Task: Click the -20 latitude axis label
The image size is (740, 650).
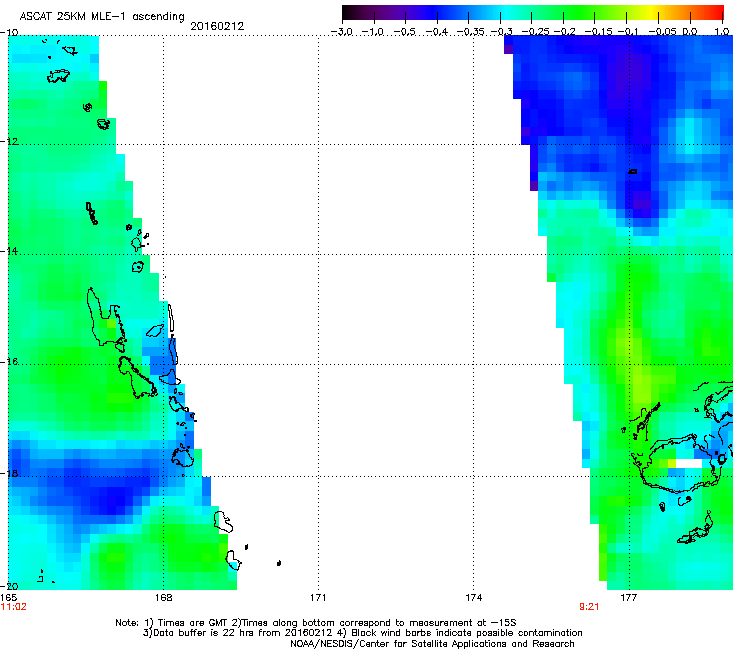Action: [x=9, y=586]
